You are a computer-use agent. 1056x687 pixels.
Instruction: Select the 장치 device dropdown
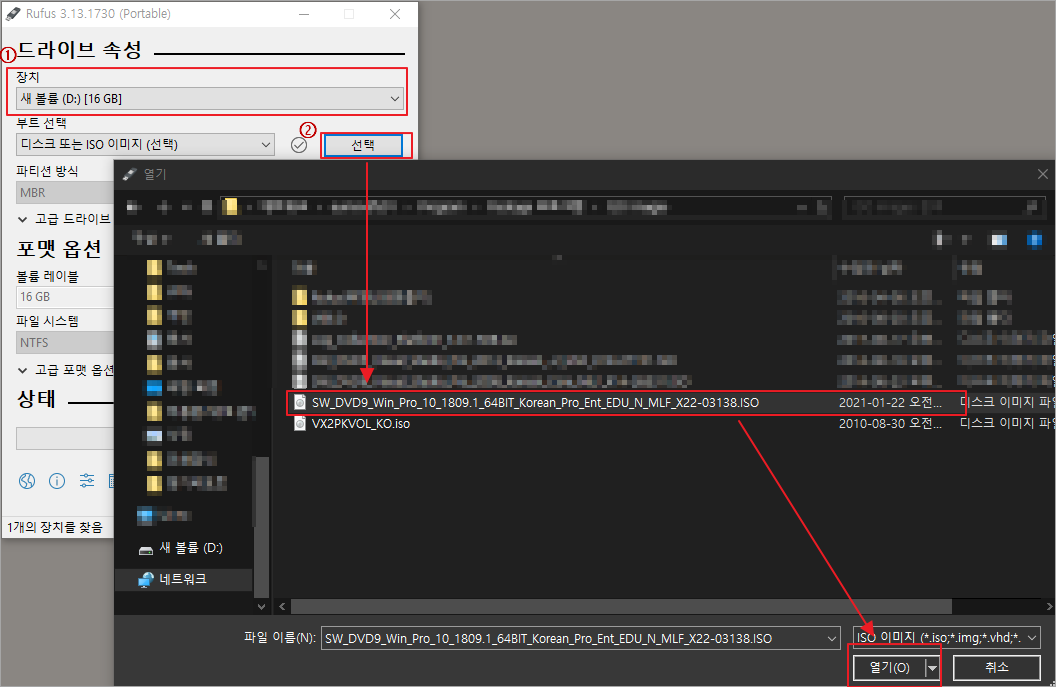click(209, 98)
